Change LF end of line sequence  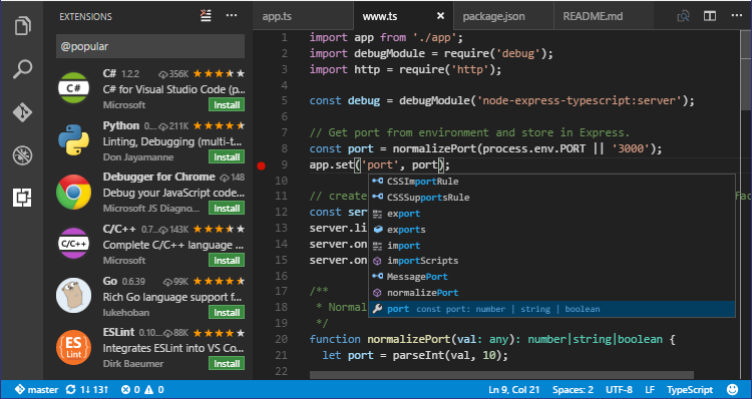[650, 389]
